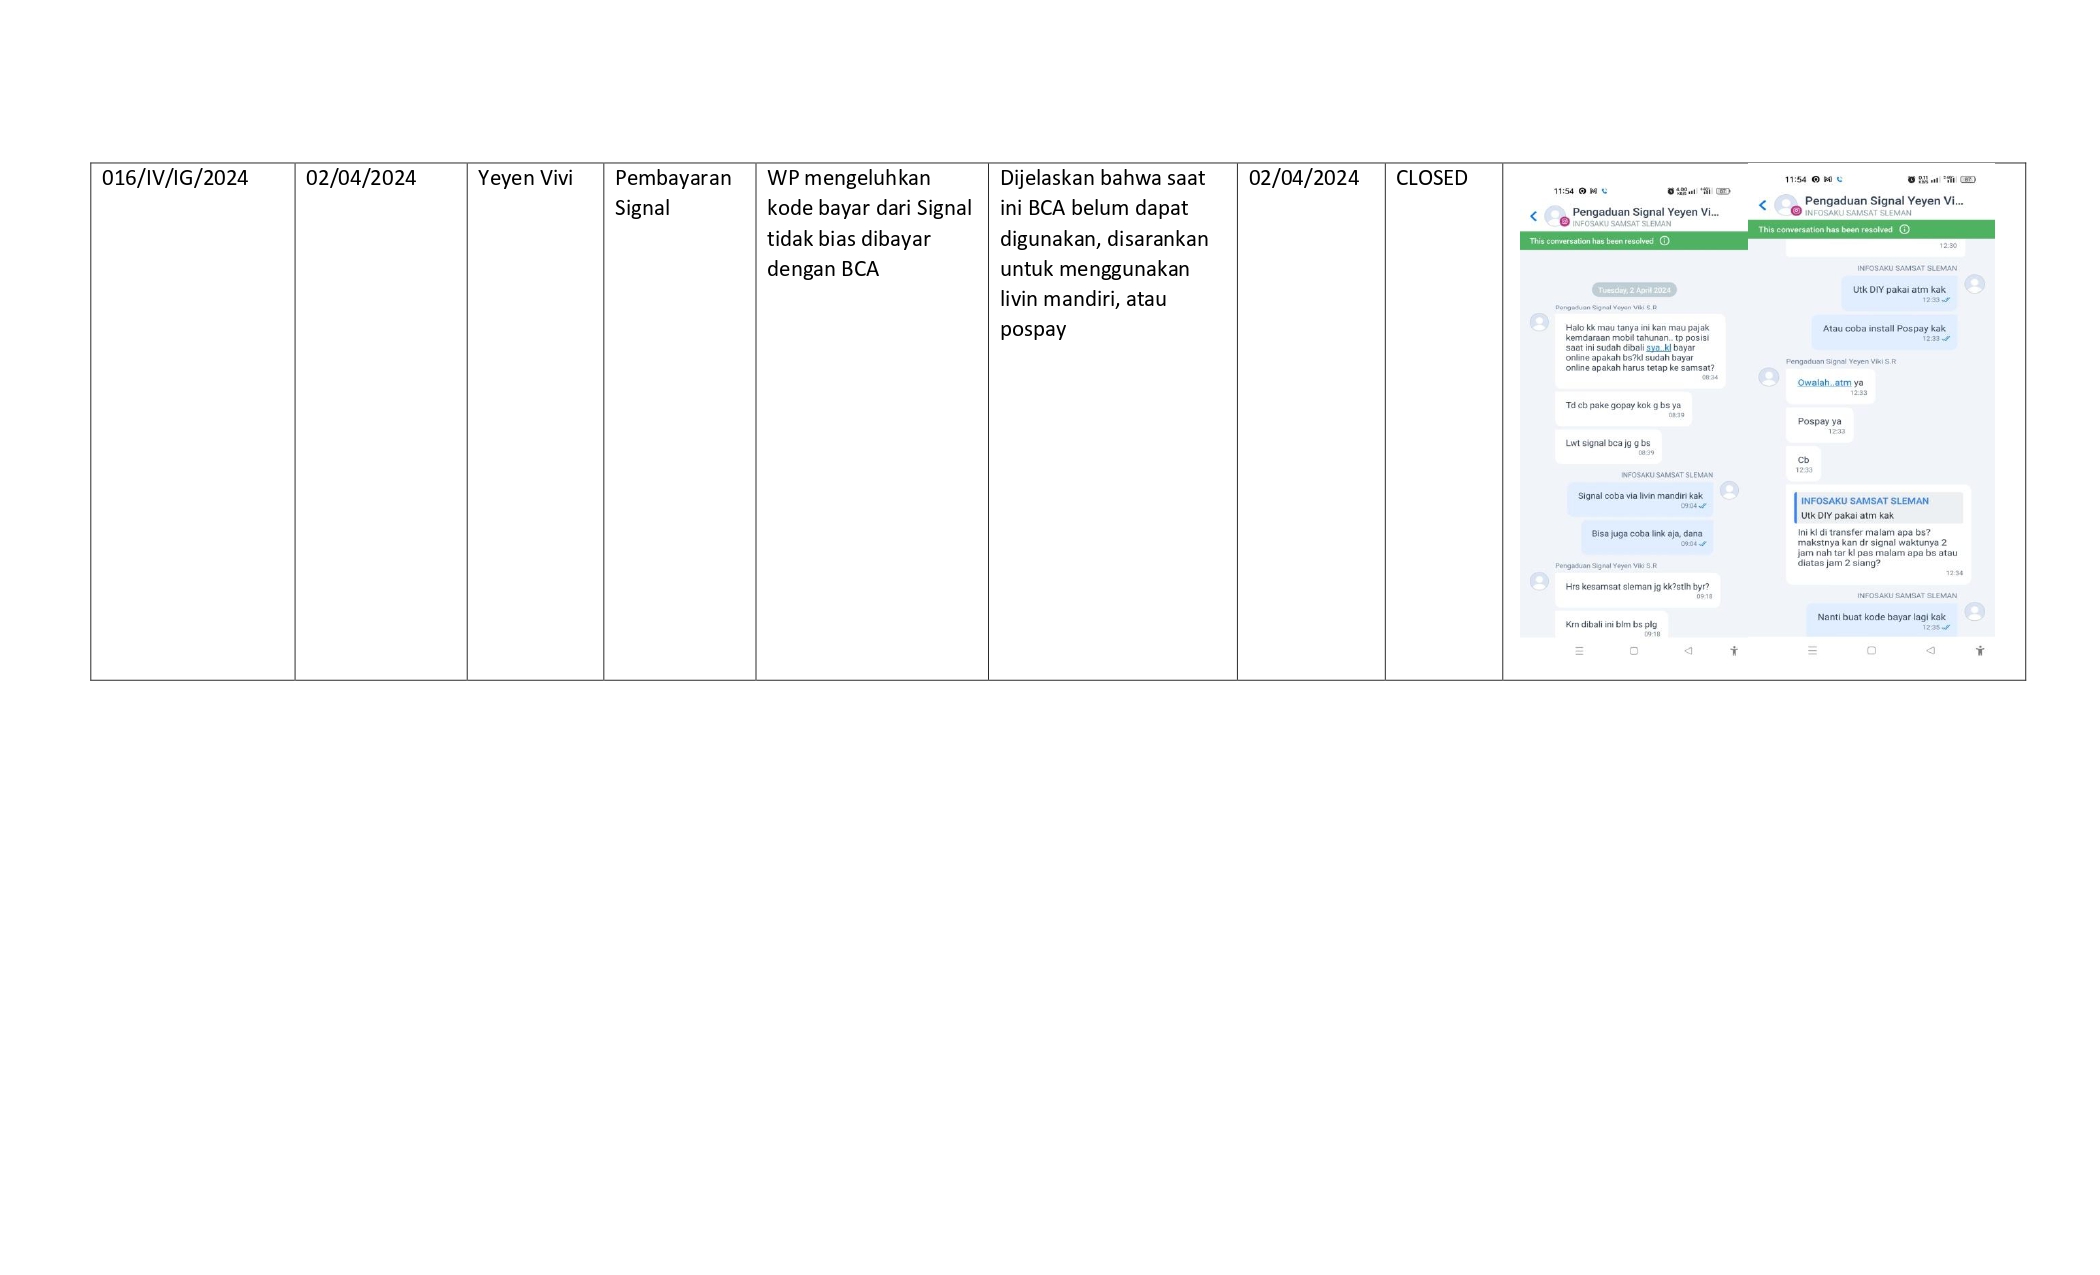Click agent avatar beside 'Utk DIY pakai atm kak'

point(1974,284)
